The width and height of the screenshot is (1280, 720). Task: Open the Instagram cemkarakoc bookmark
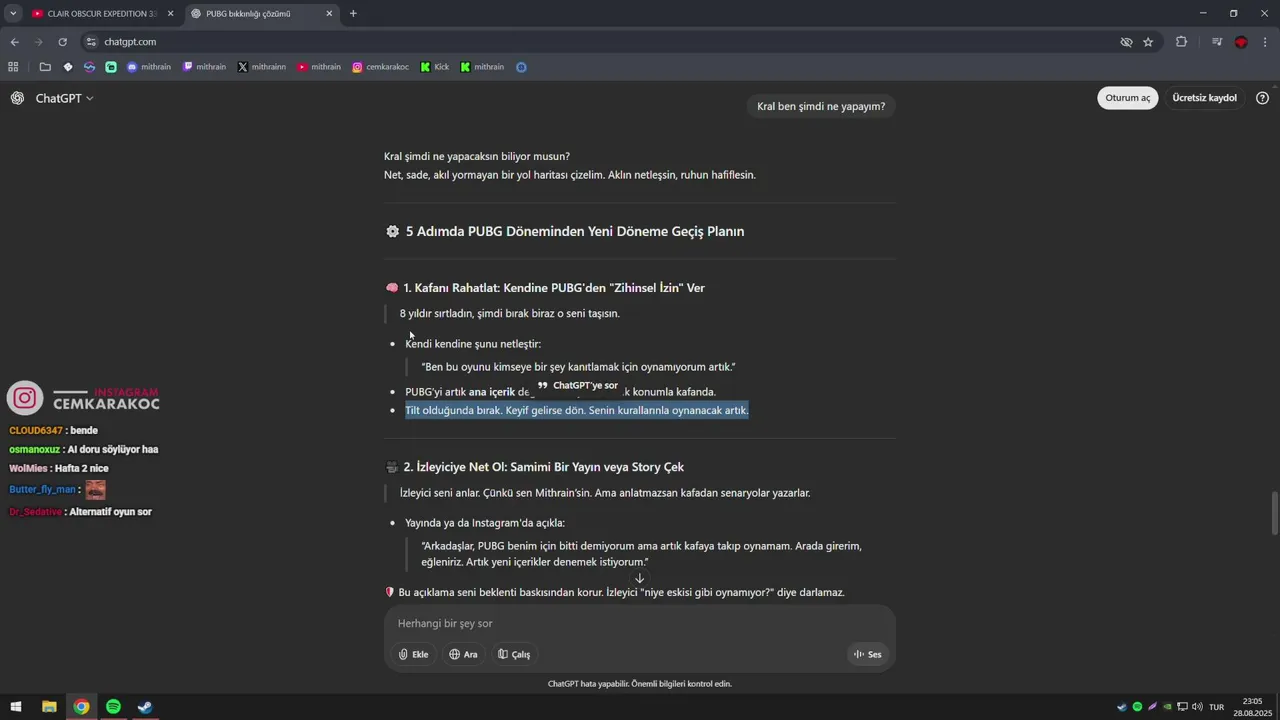380,67
